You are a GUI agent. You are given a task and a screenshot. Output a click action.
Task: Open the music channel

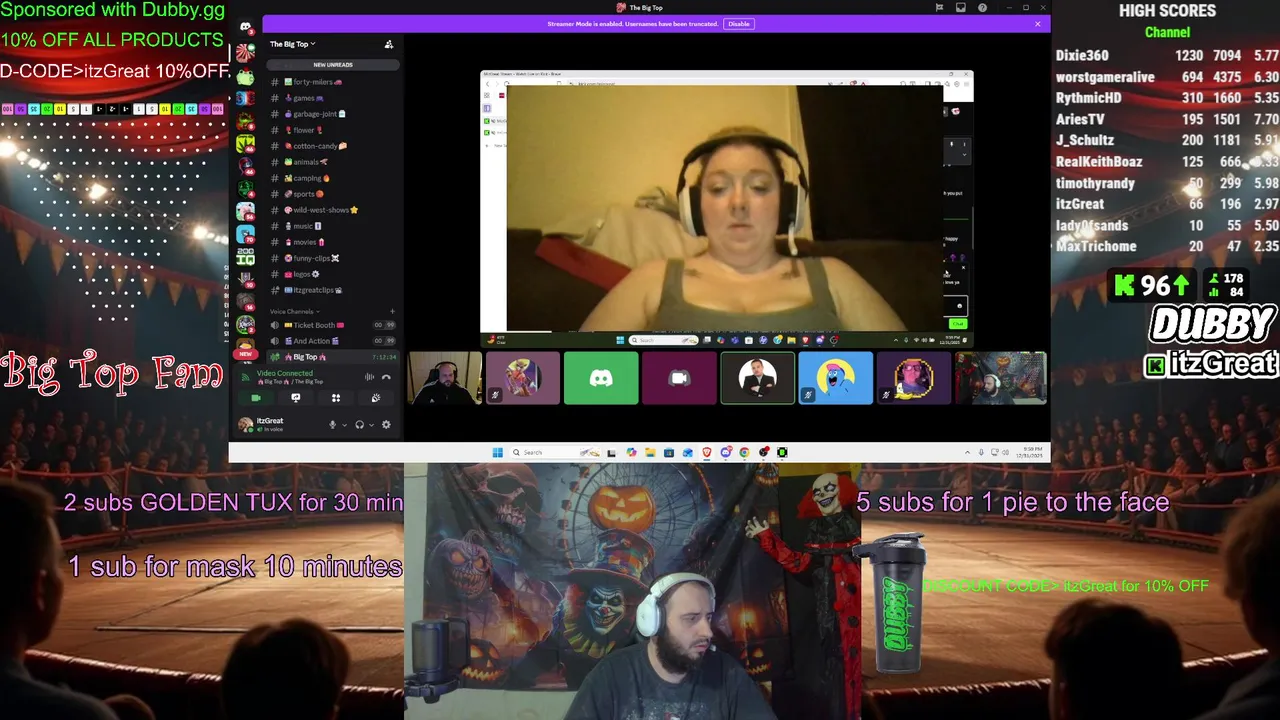tap(333, 226)
